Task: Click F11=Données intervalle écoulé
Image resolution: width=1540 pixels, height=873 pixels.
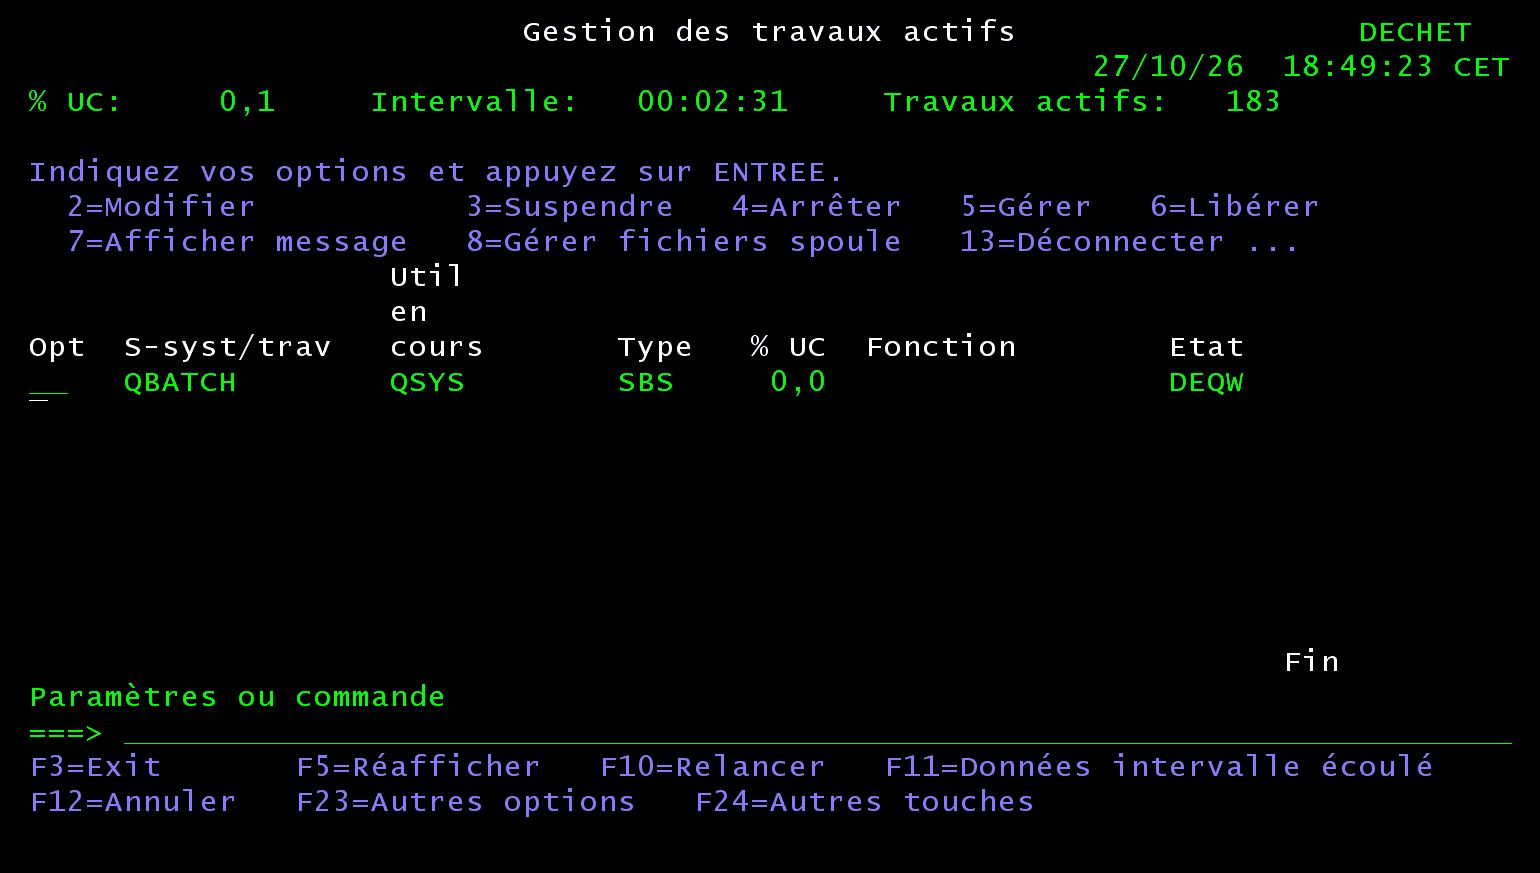Action: pyautogui.click(x=1159, y=767)
